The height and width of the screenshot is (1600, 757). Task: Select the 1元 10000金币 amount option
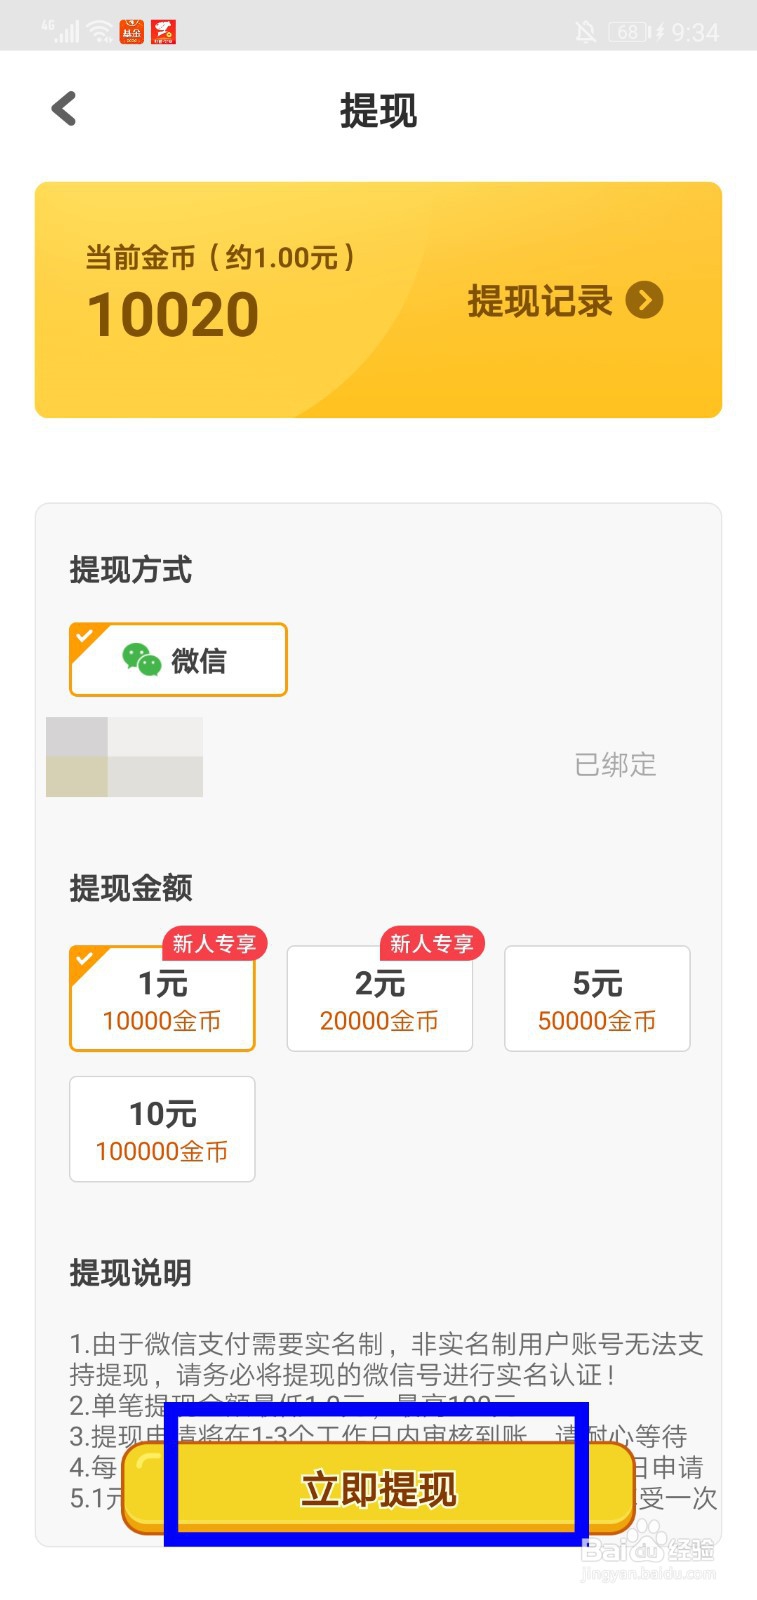162,999
